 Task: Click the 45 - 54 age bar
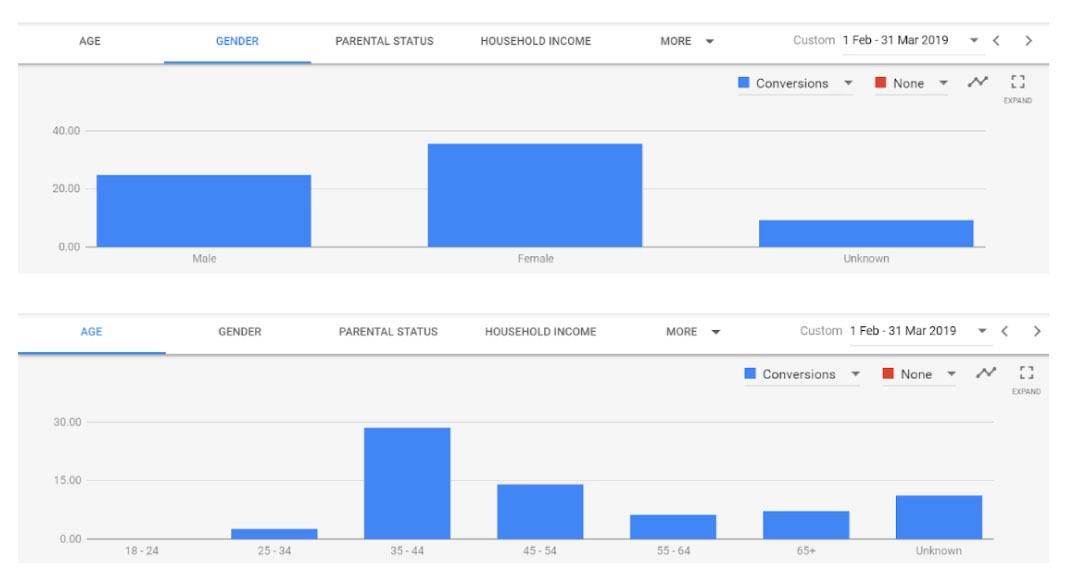[x=540, y=512]
